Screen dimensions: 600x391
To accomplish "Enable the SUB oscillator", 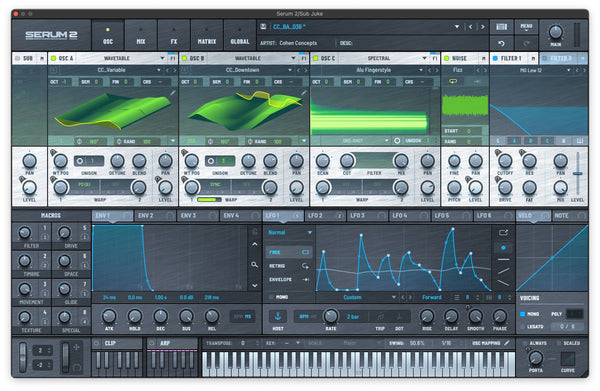I will point(17,58).
